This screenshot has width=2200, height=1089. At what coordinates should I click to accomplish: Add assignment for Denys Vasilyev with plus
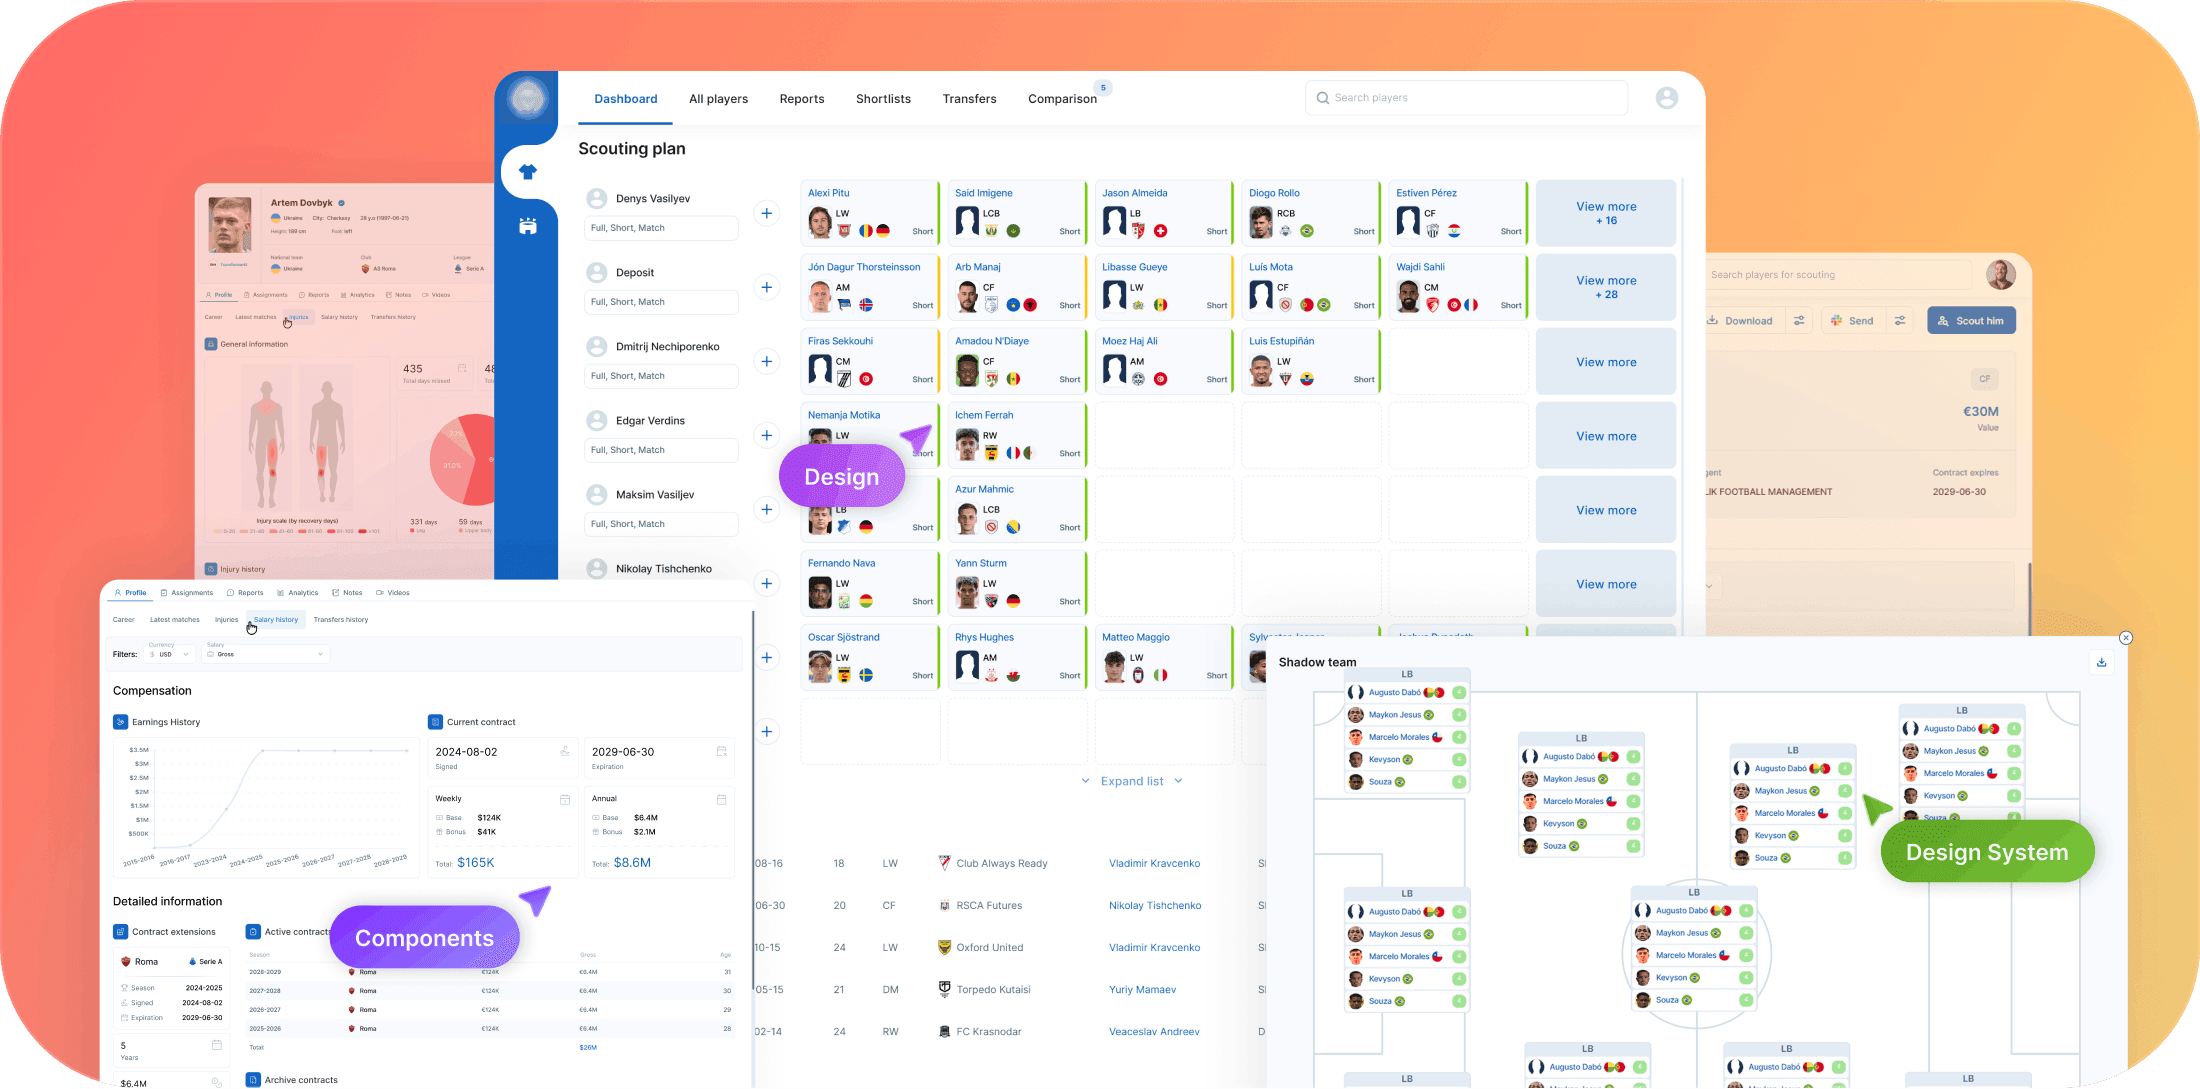pos(766,213)
